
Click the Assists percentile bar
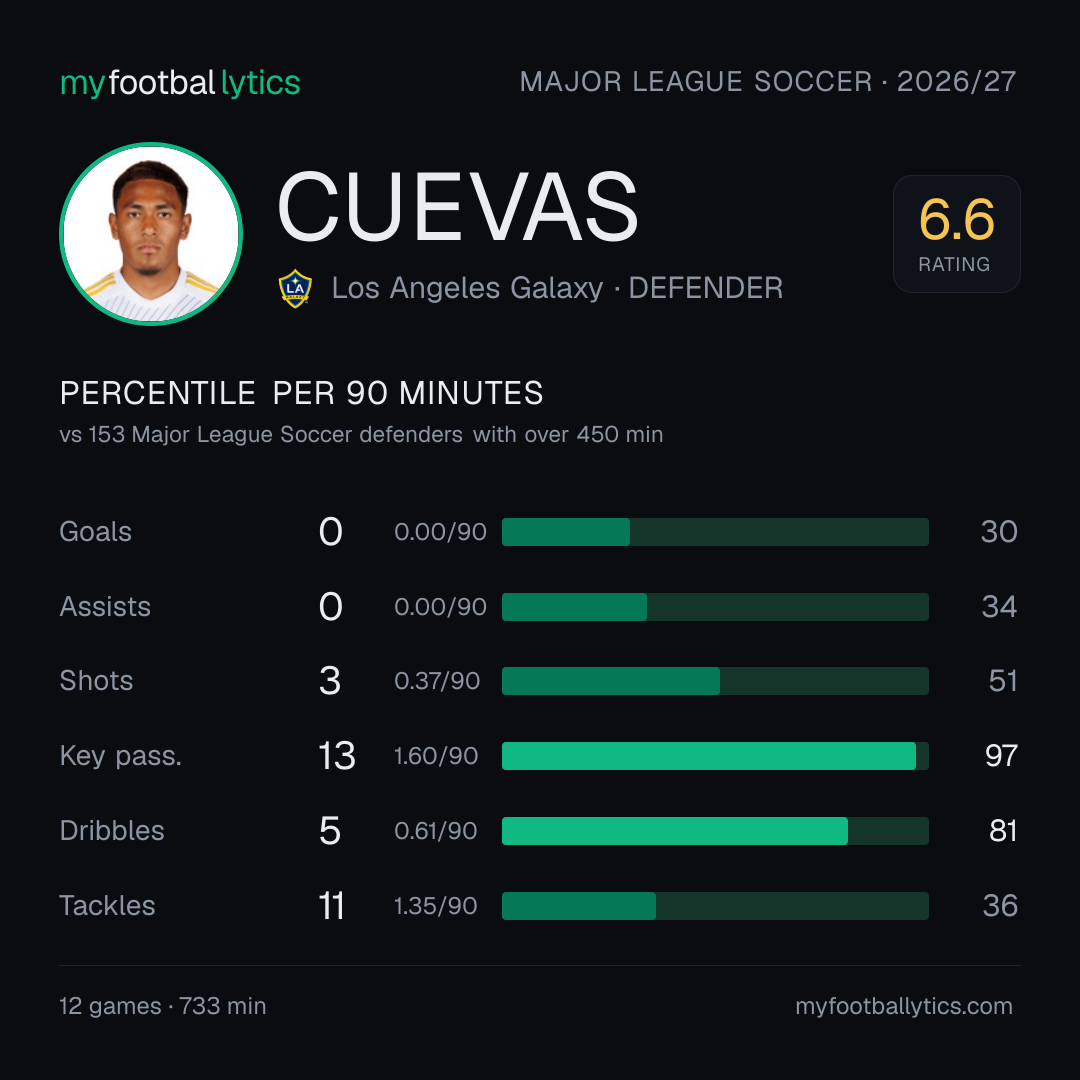click(x=715, y=607)
